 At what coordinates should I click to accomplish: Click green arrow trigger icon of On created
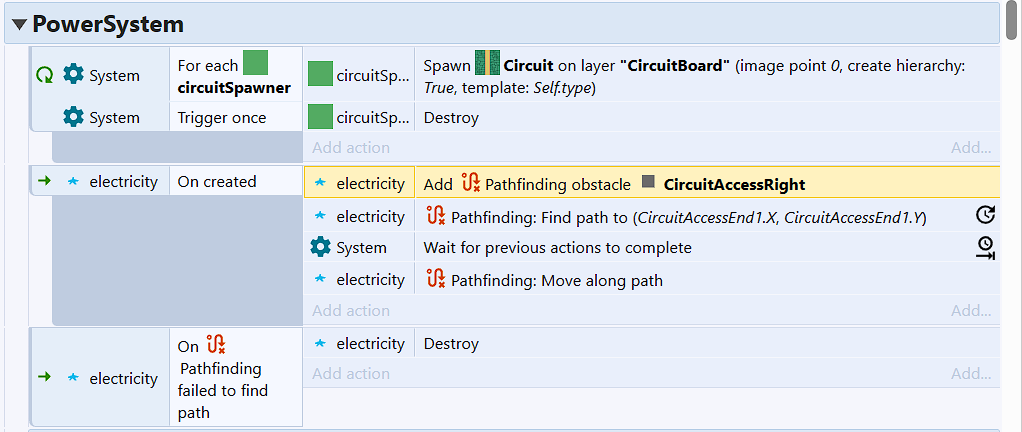click(x=44, y=182)
